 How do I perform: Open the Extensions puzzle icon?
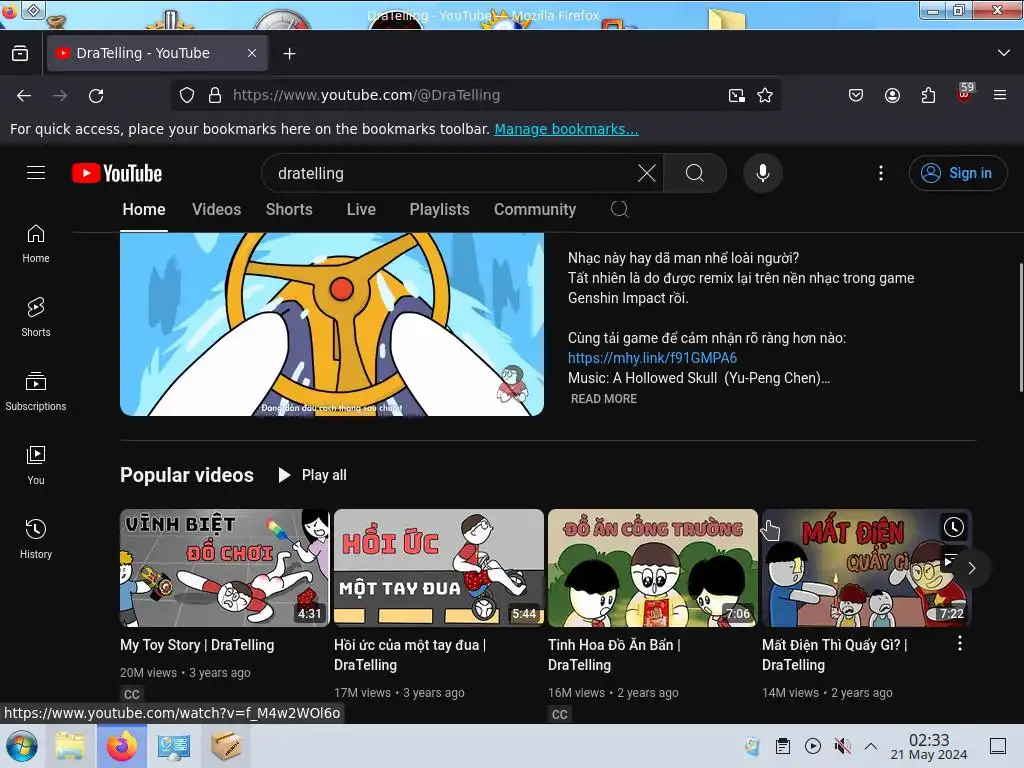pos(928,95)
